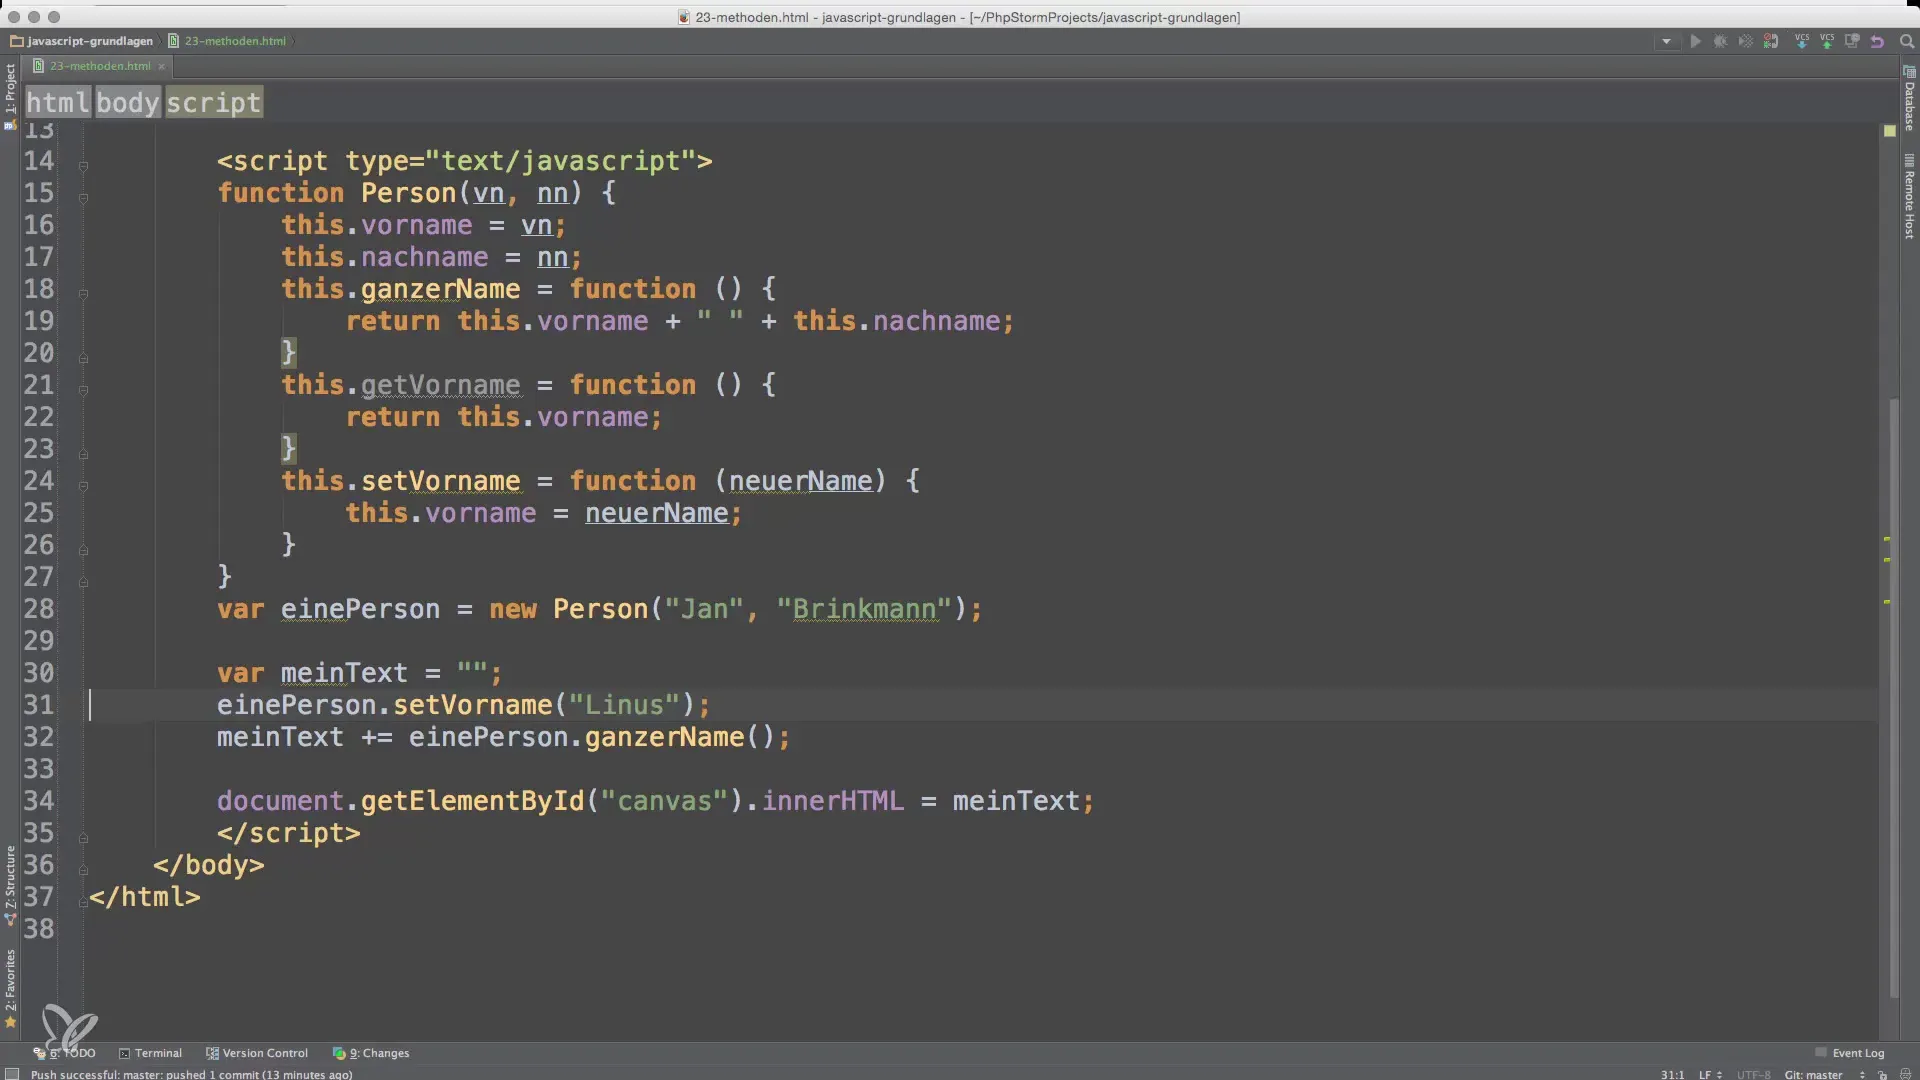Screen dimensions: 1920x1080
Task: Open the Terminal tool window
Action: click(150, 1053)
